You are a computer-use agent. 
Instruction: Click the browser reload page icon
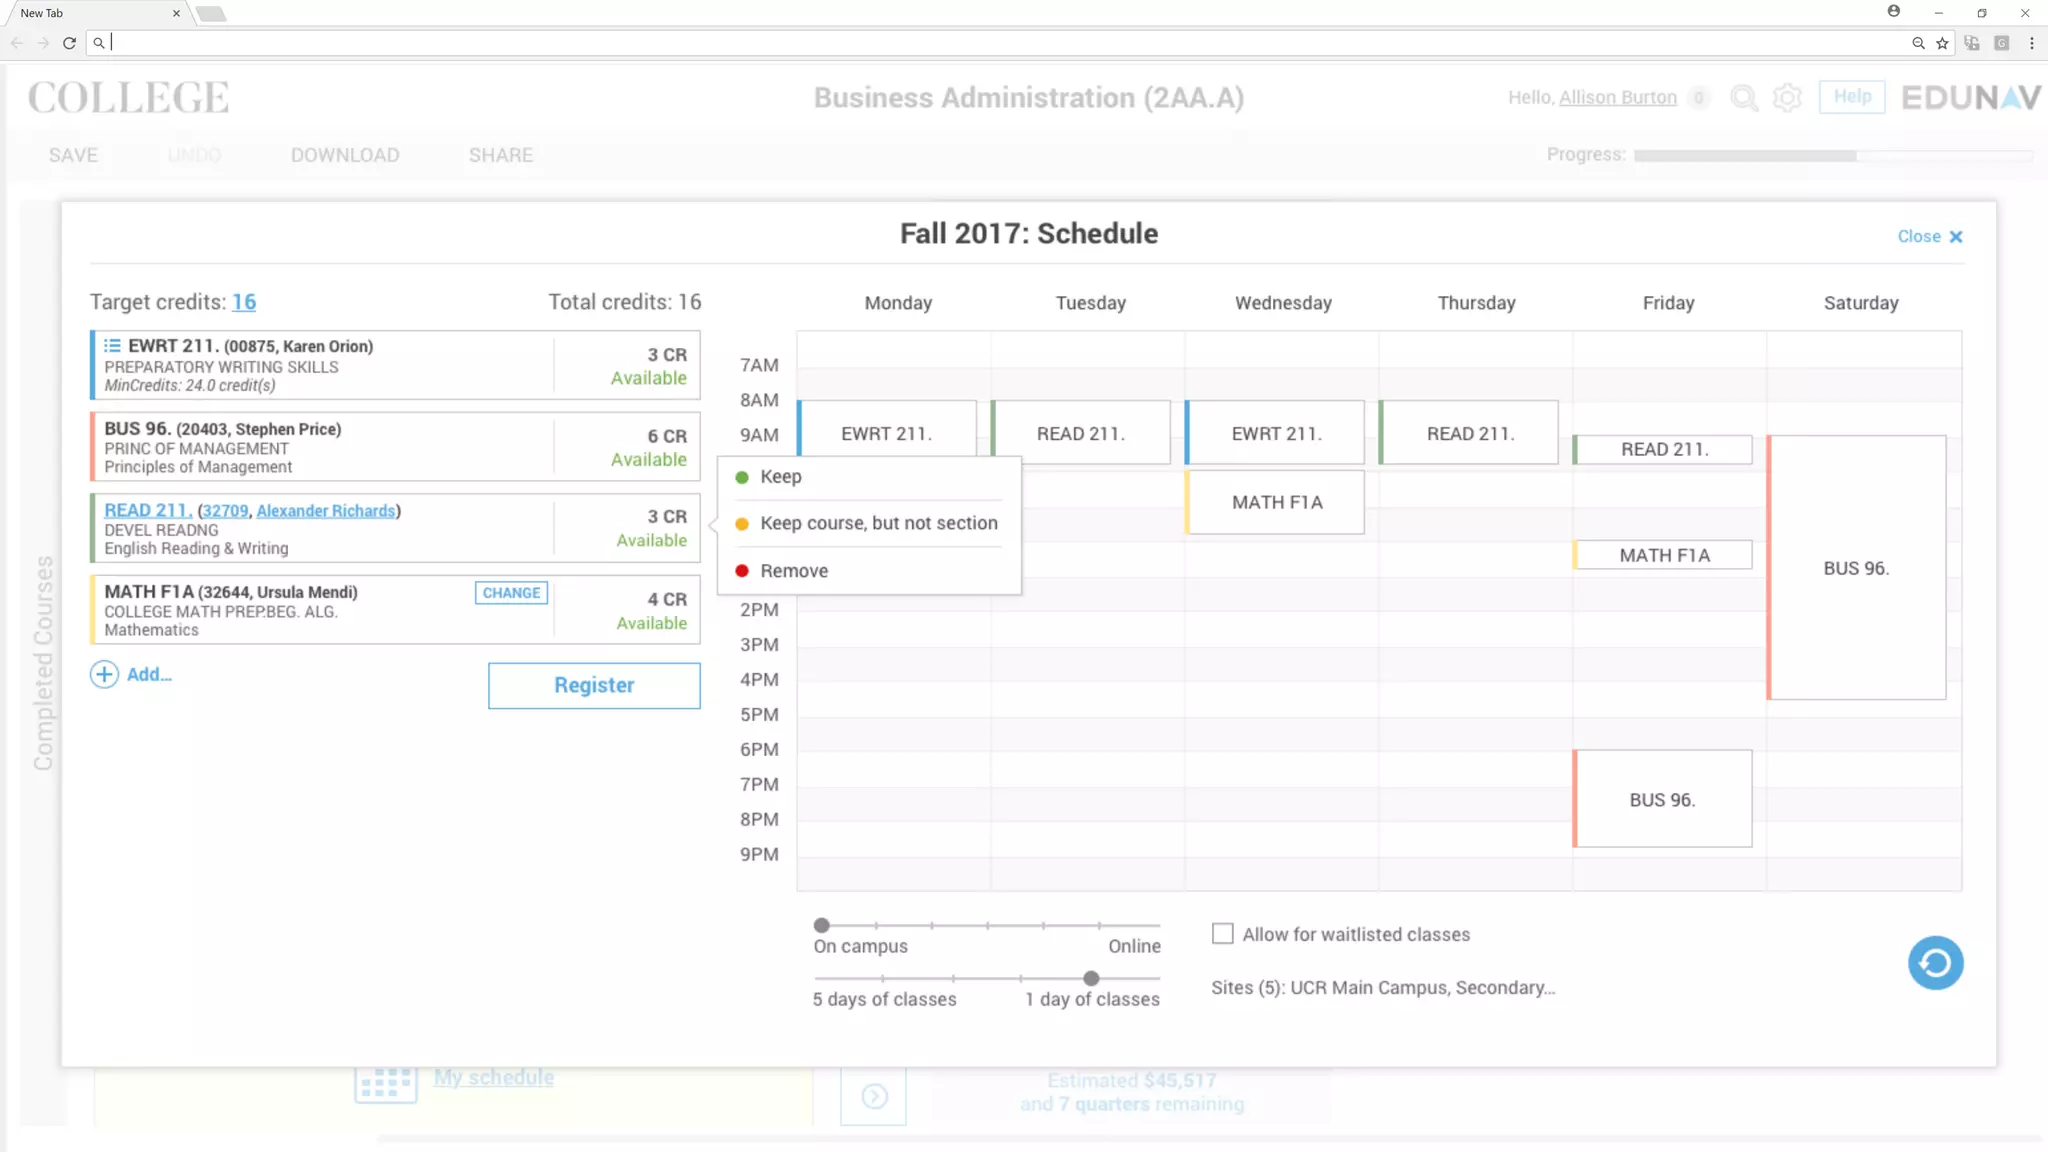coord(69,43)
